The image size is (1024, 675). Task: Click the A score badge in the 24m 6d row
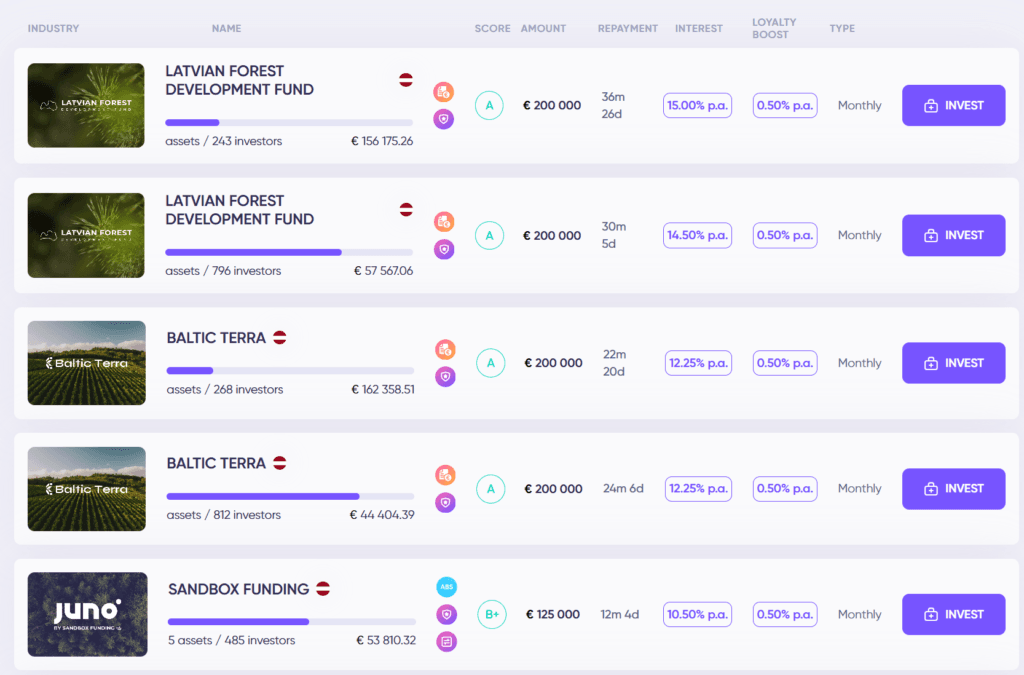pos(490,489)
